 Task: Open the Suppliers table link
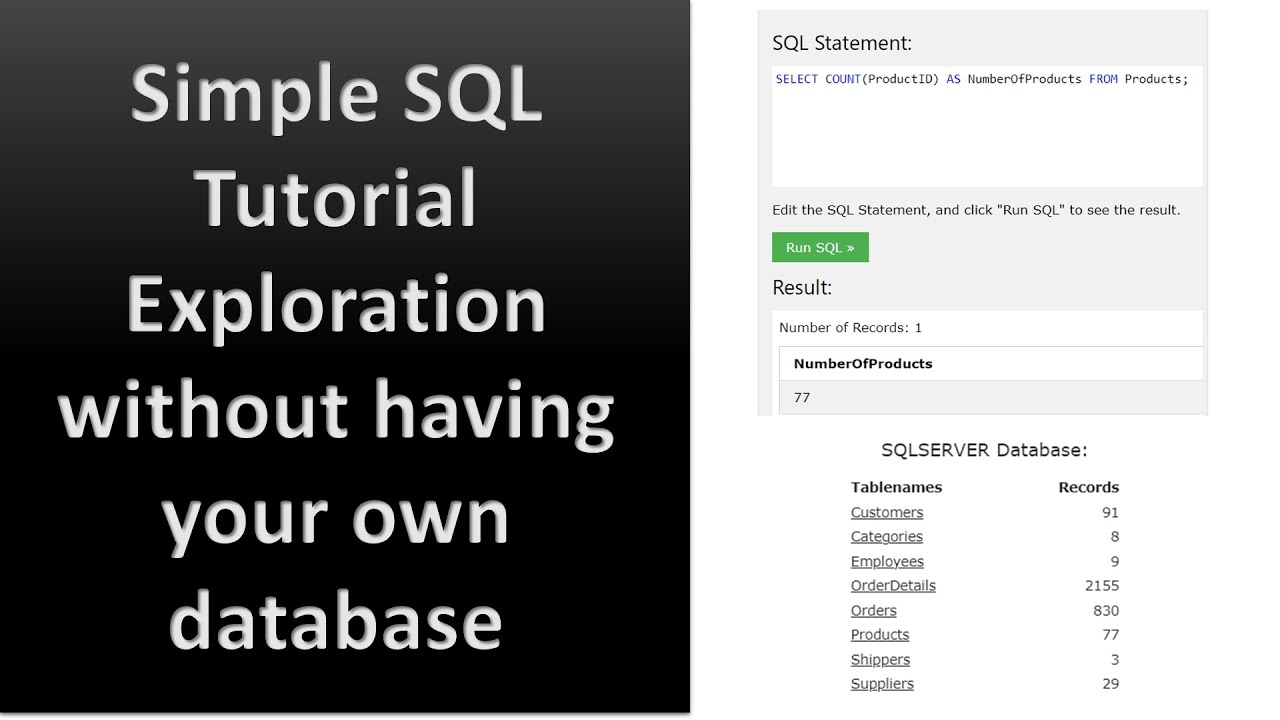pos(882,684)
